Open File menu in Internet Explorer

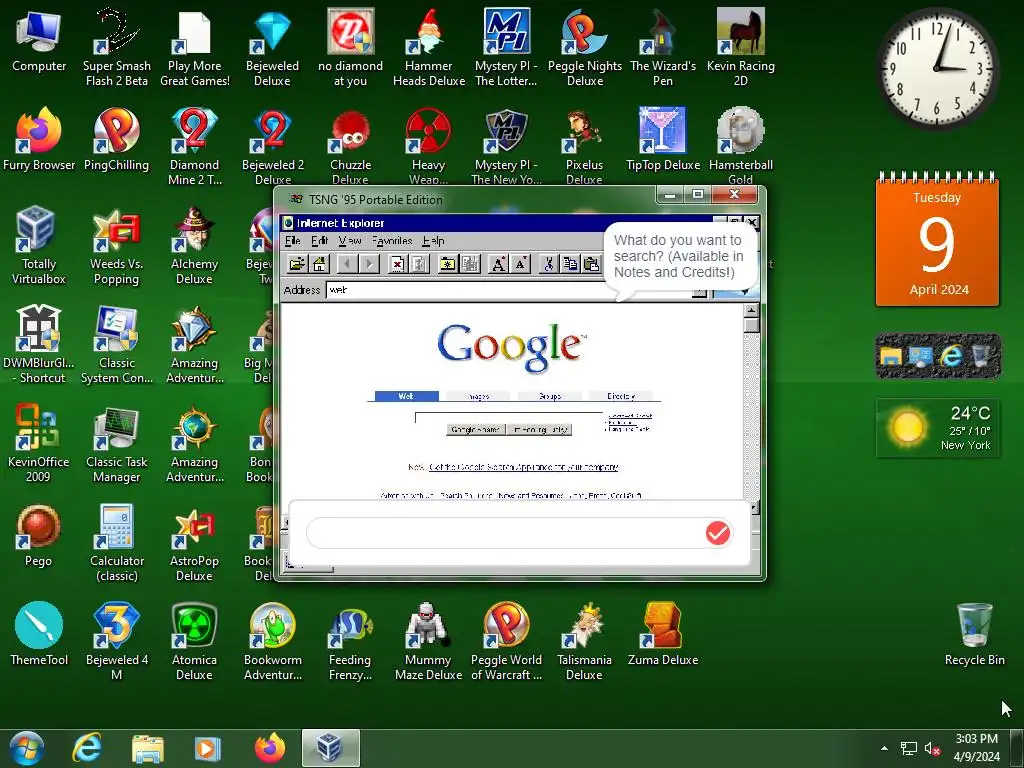293,241
